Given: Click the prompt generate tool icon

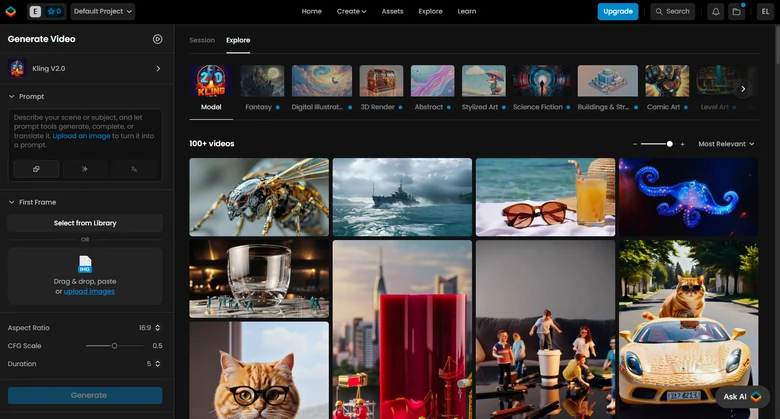Looking at the screenshot, I should point(36,169).
